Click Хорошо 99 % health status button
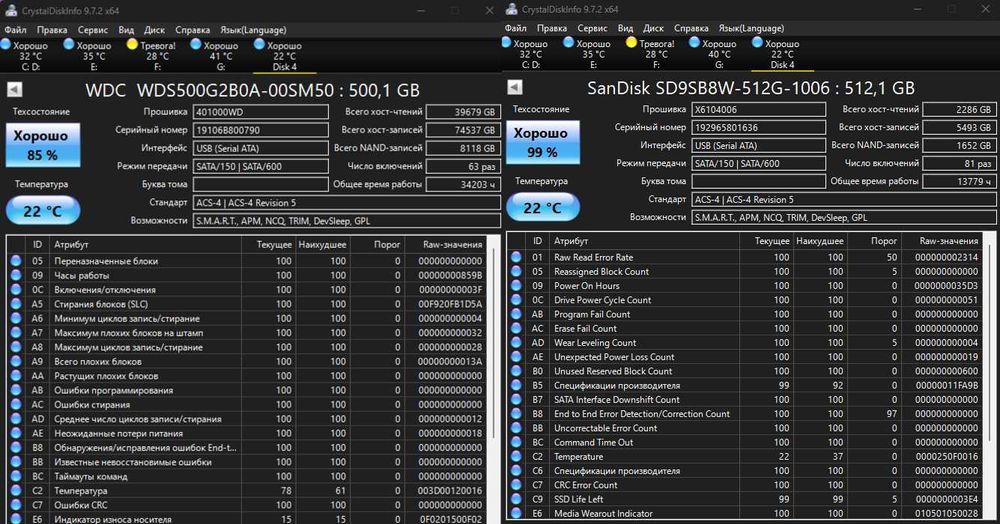Viewport: 1000px width, 524px height. 543,143
